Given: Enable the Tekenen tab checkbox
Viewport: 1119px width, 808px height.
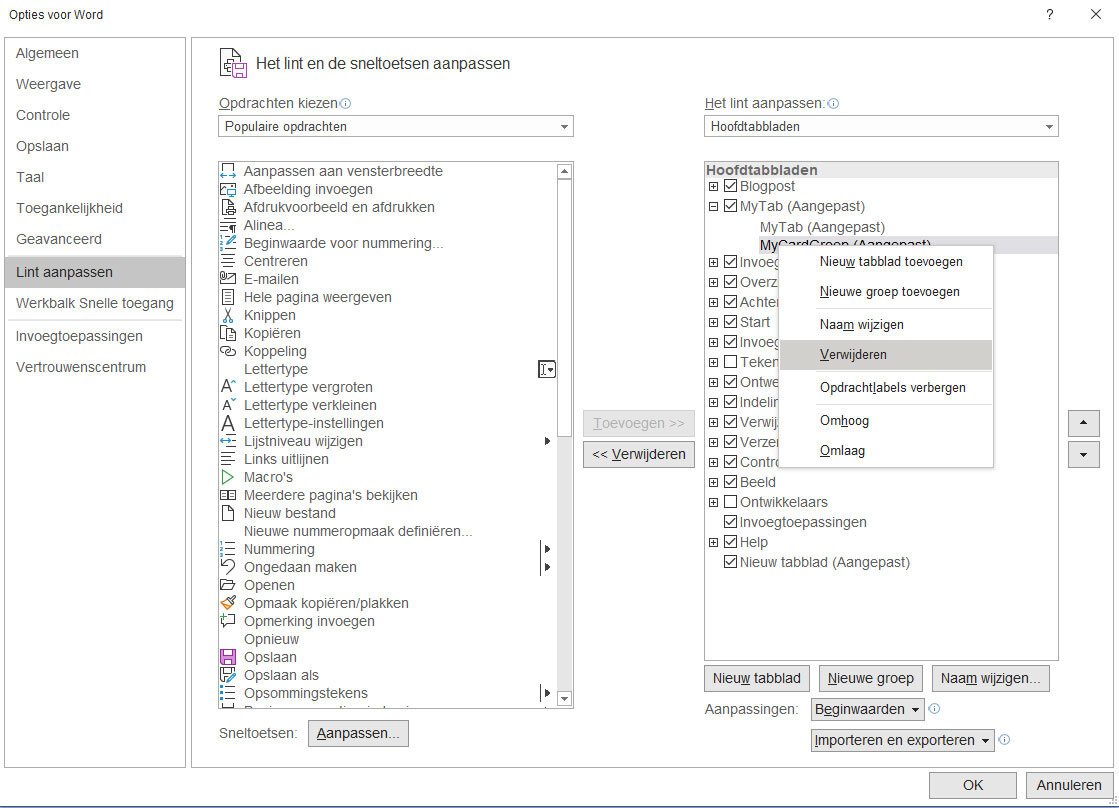Looking at the screenshot, I should pyautogui.click(x=730, y=362).
